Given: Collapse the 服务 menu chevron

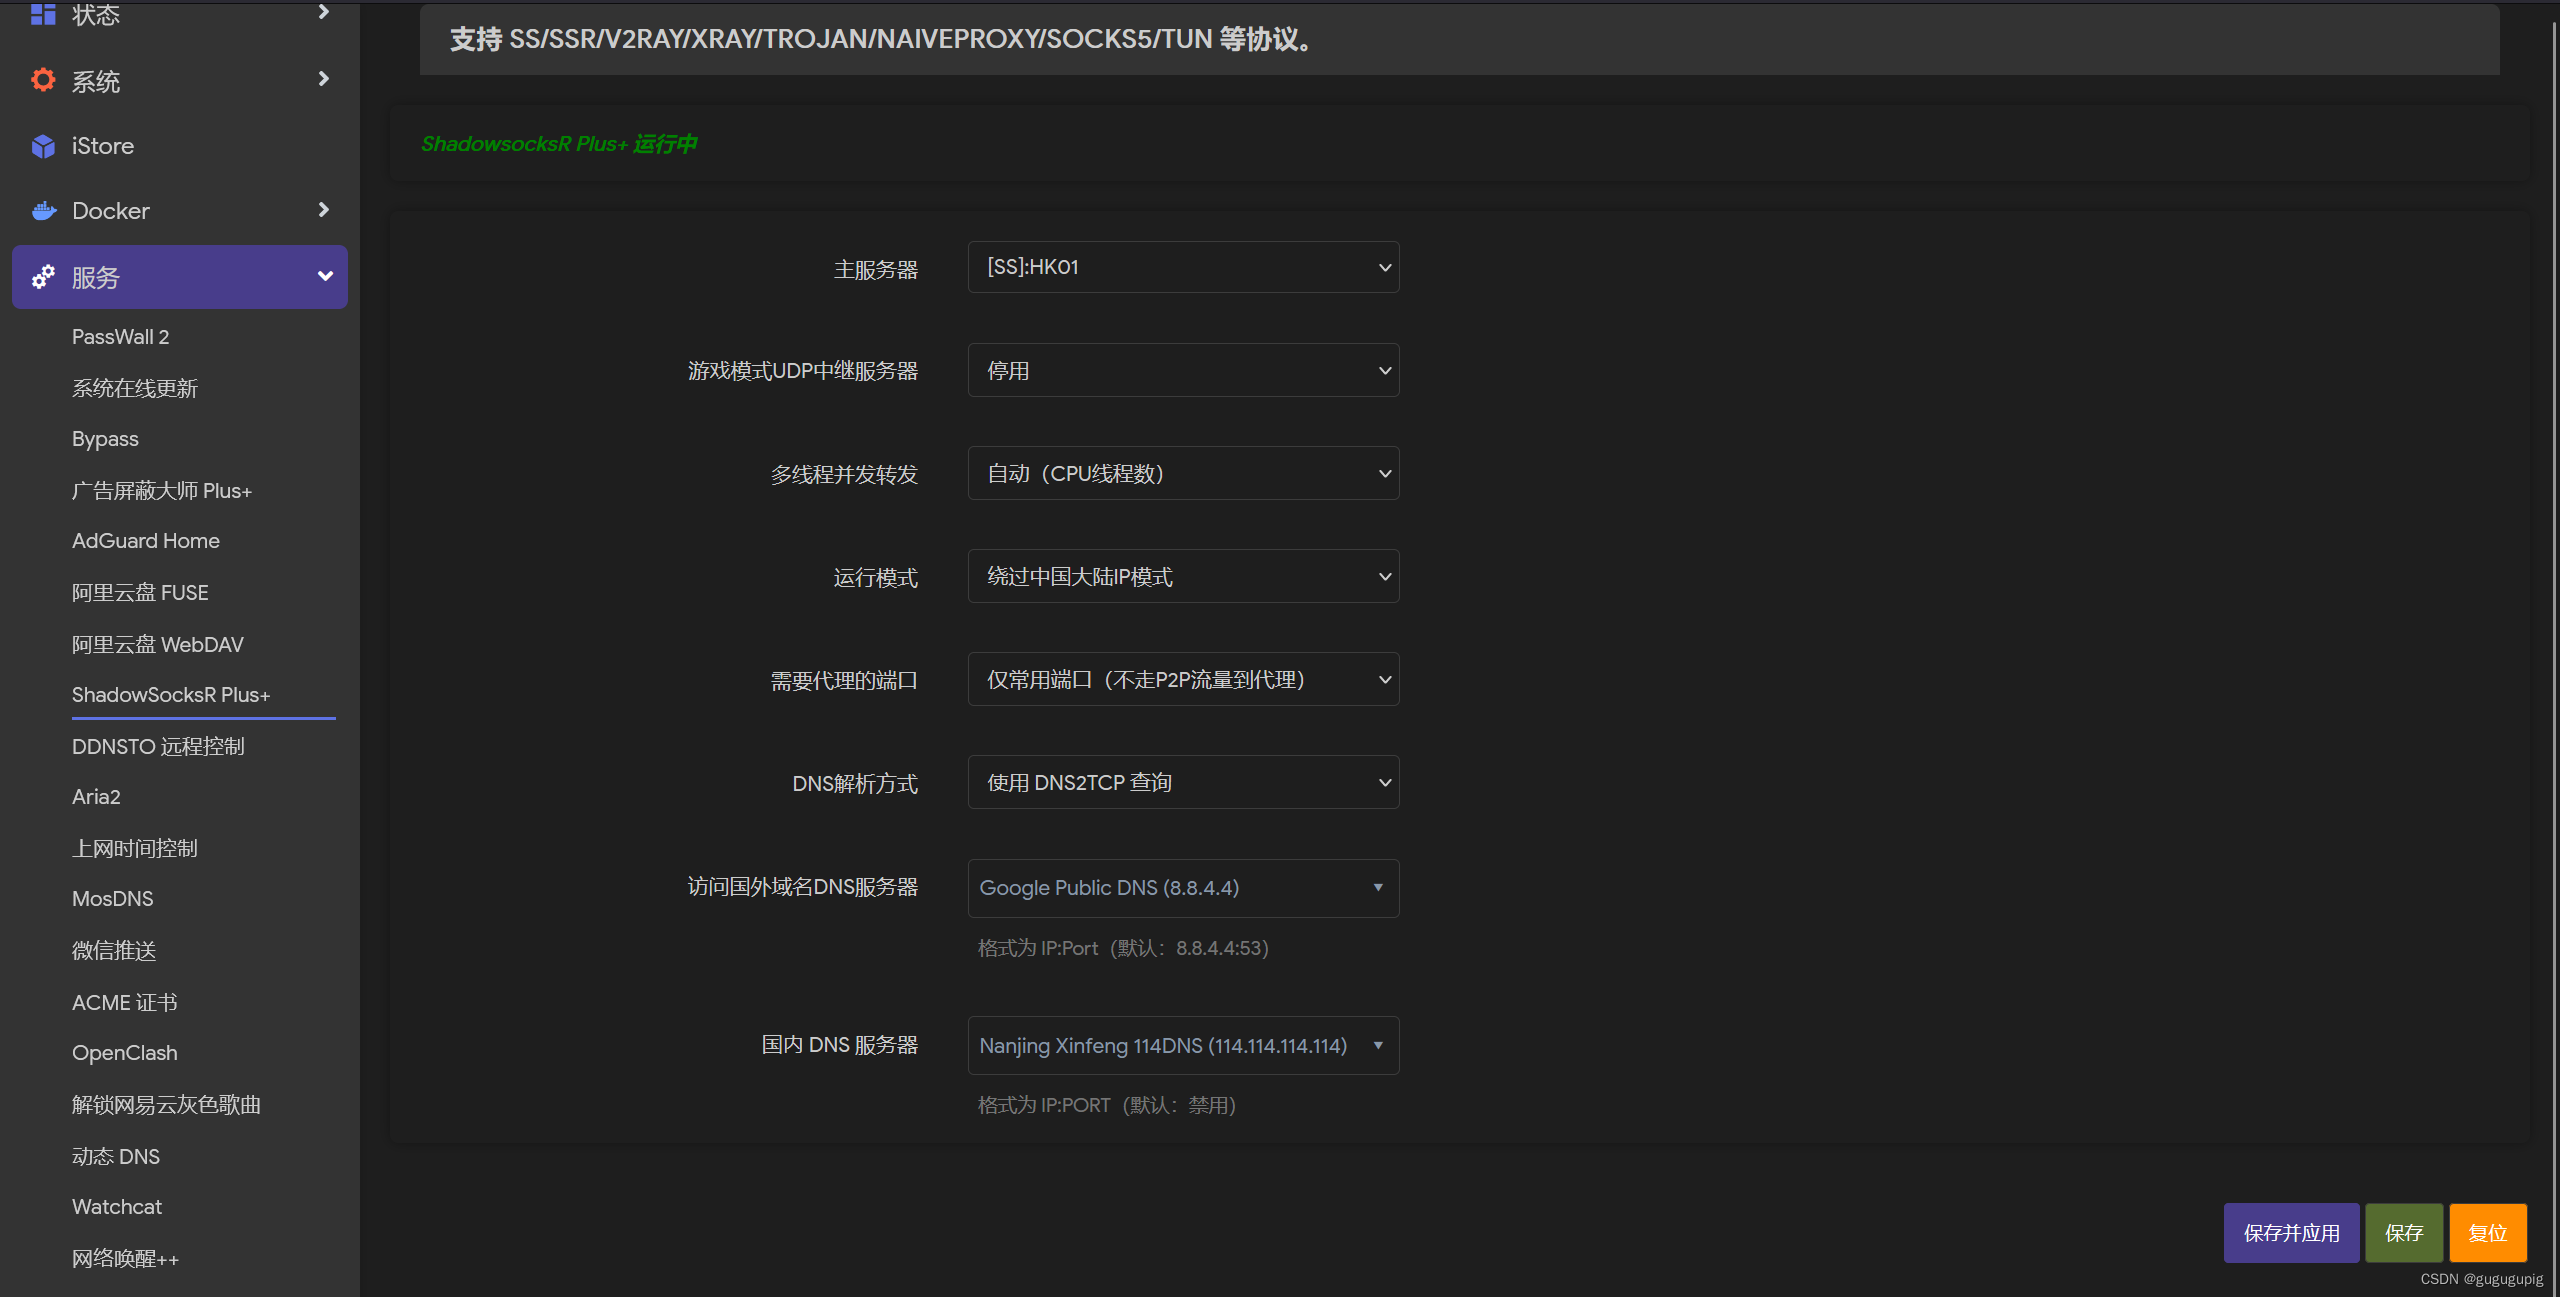Looking at the screenshot, I should 325,276.
